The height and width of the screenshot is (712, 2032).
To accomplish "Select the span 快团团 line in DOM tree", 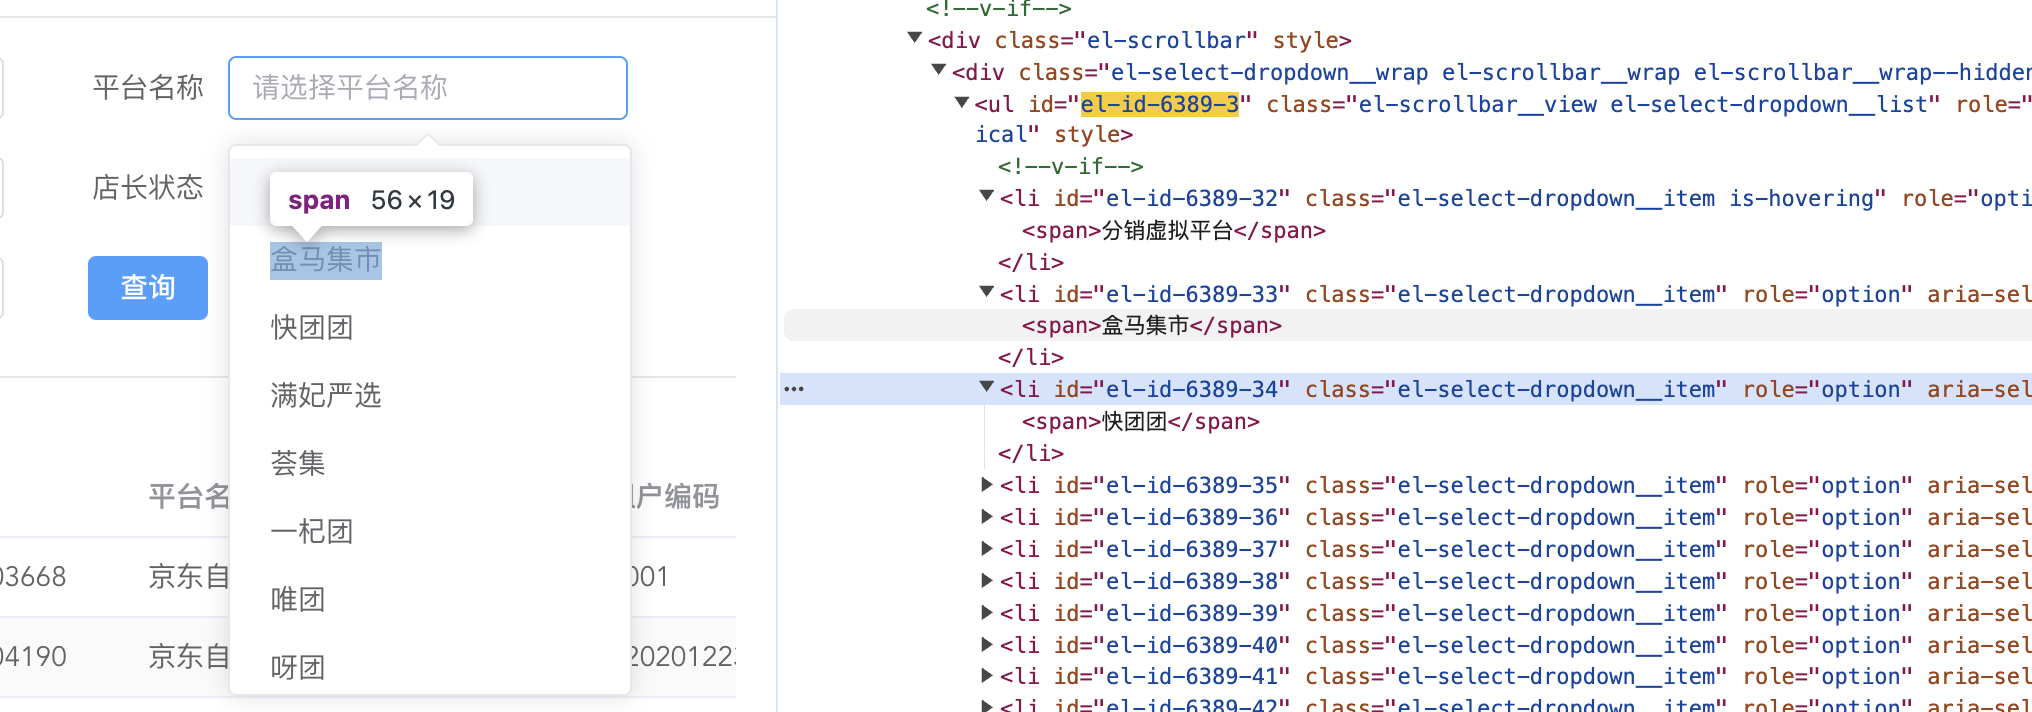I will 1140,422.
